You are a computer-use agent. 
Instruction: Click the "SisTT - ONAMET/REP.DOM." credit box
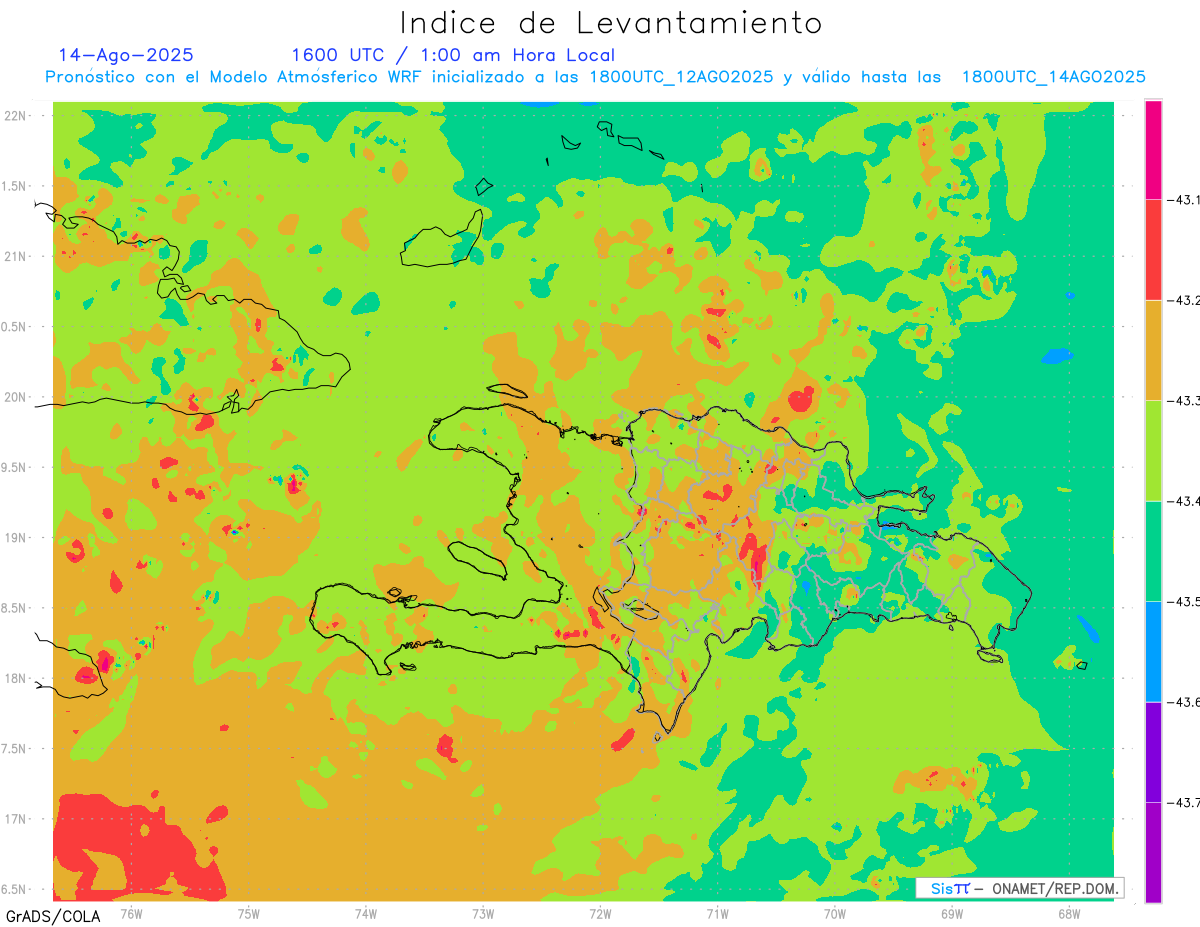pyautogui.click(x=1019, y=888)
